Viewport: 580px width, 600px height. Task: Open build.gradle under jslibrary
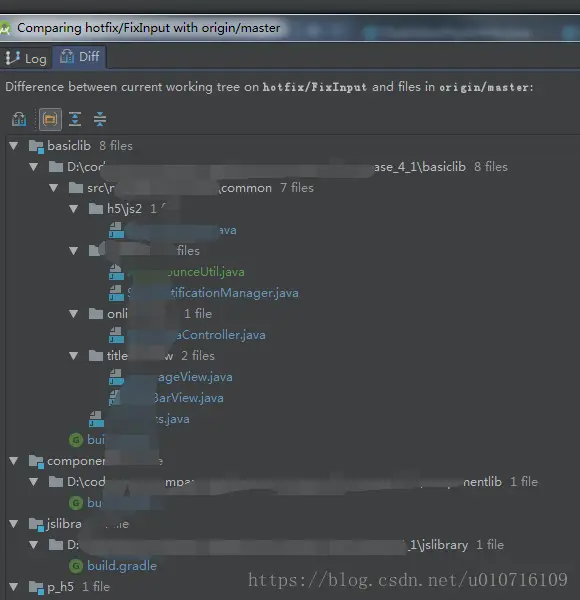(122, 566)
